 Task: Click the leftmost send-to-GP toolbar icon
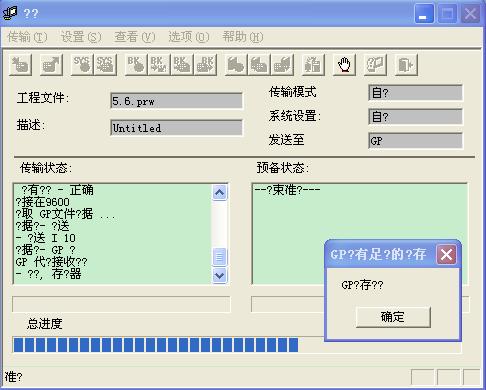(x=20, y=64)
